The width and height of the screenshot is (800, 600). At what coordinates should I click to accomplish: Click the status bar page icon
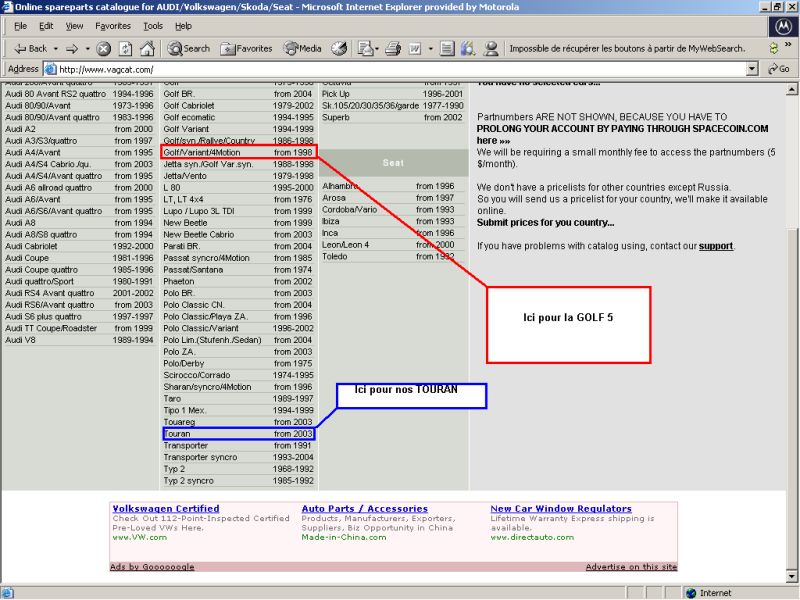click(7, 593)
